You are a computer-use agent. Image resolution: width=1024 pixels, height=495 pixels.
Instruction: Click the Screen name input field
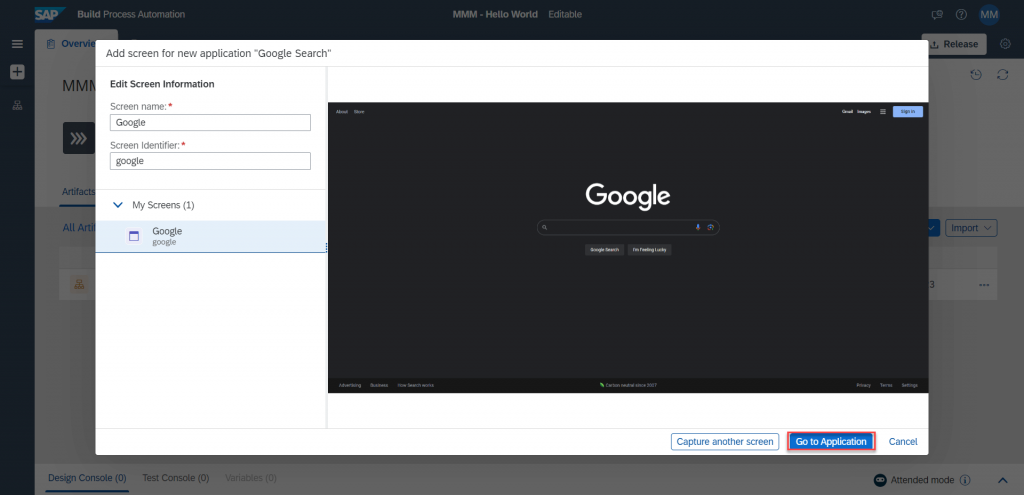point(210,122)
